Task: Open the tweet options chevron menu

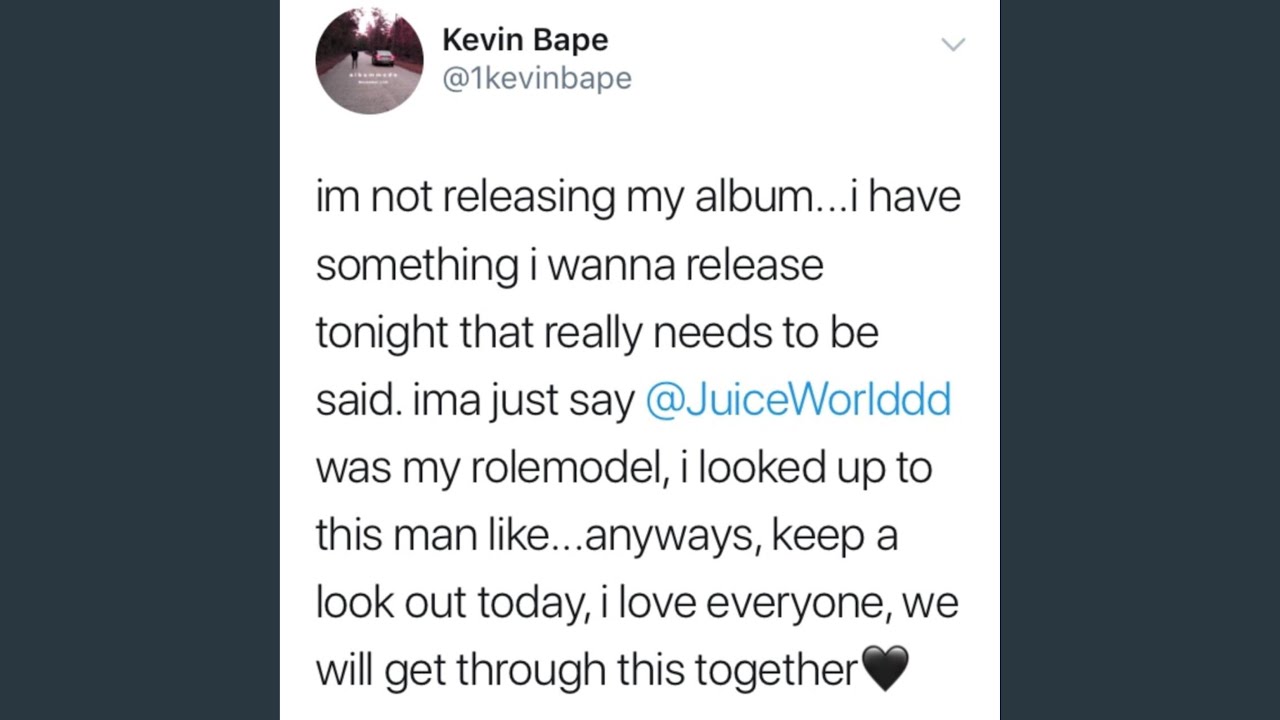Action: [x=953, y=44]
